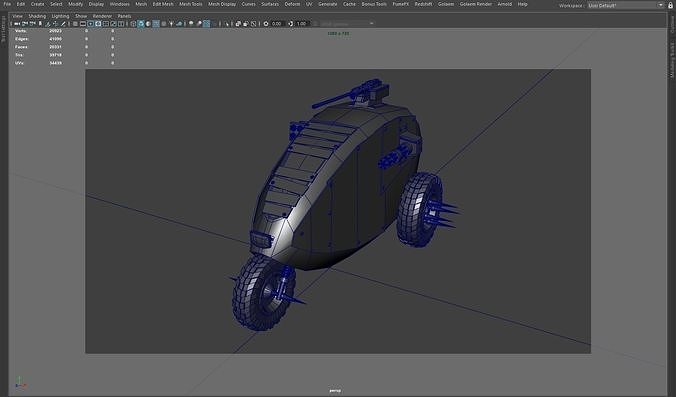Open the panel Renderer menu
This screenshot has width=676, height=397.
click(x=102, y=16)
